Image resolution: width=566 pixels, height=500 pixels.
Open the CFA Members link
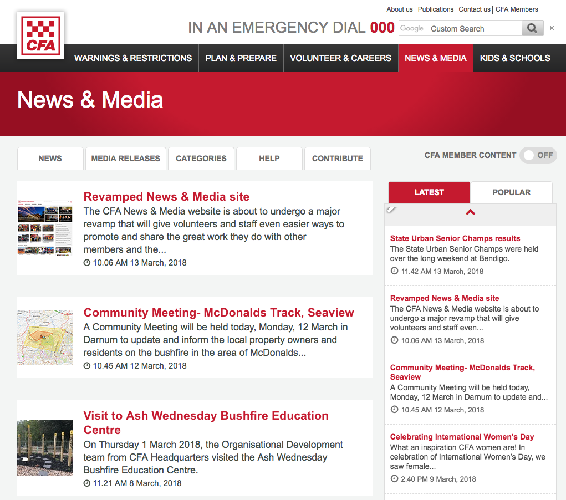(517, 9)
